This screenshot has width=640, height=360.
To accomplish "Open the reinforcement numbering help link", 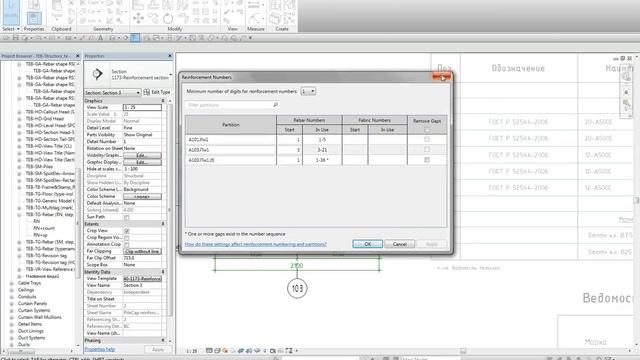I will point(256,244).
